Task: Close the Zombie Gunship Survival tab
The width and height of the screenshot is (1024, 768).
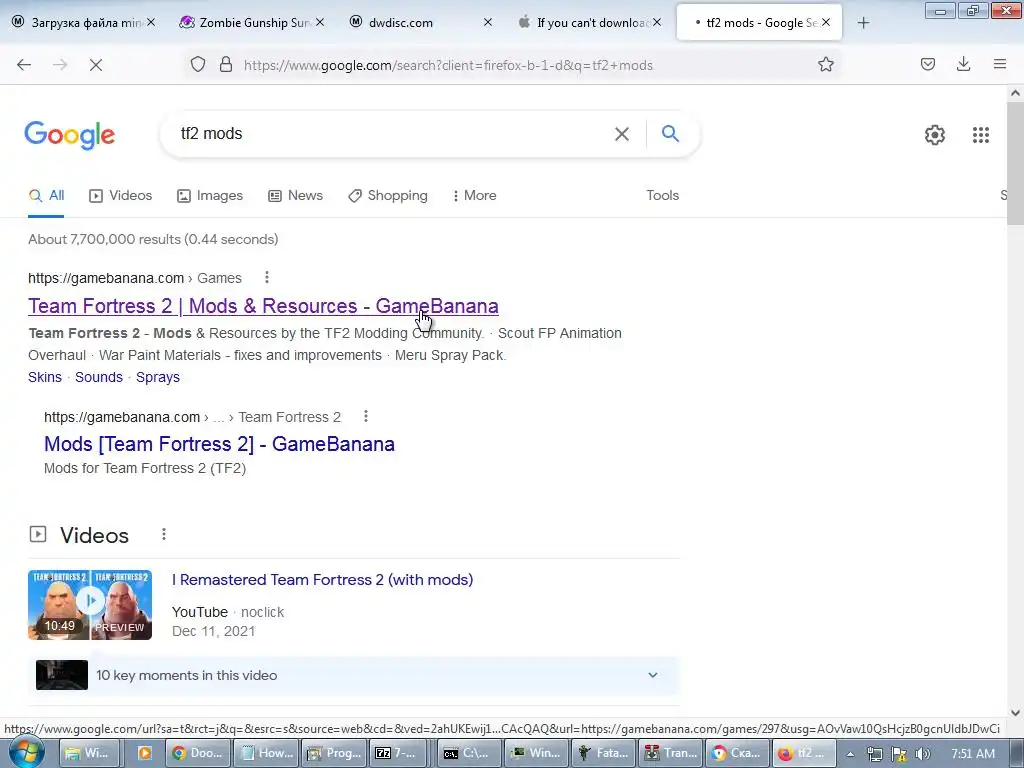Action: (320, 22)
